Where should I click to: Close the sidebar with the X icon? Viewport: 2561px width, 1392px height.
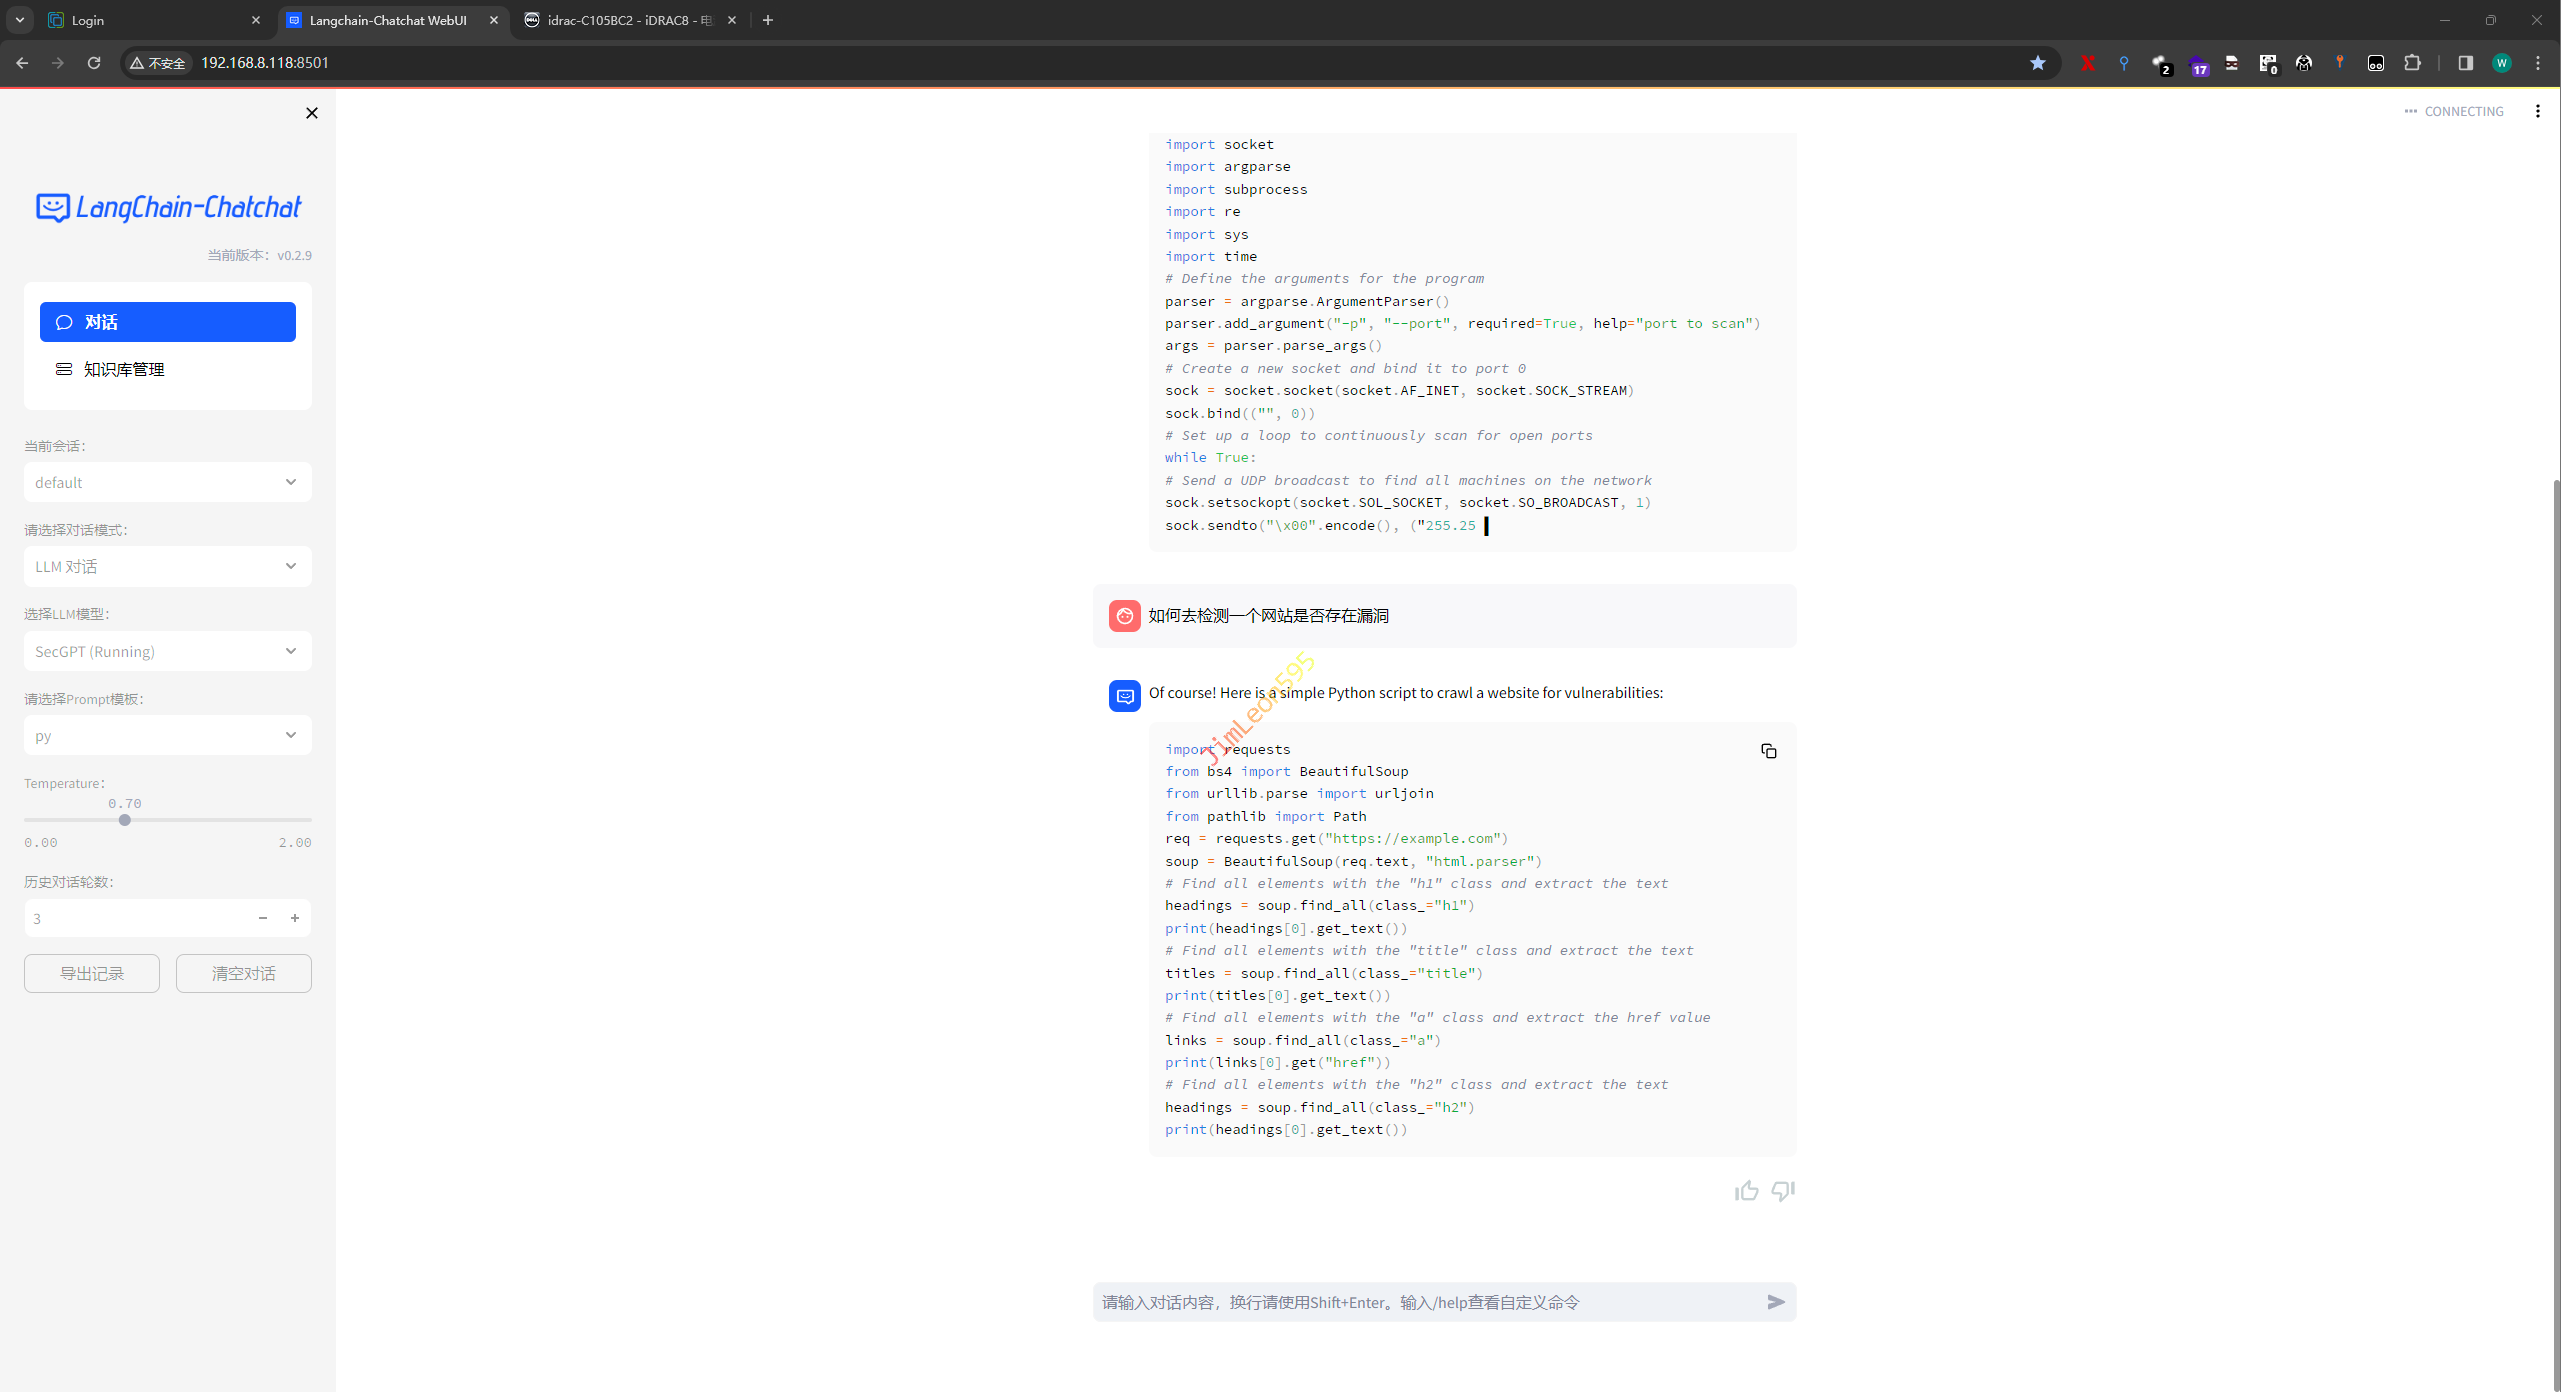coord(312,113)
